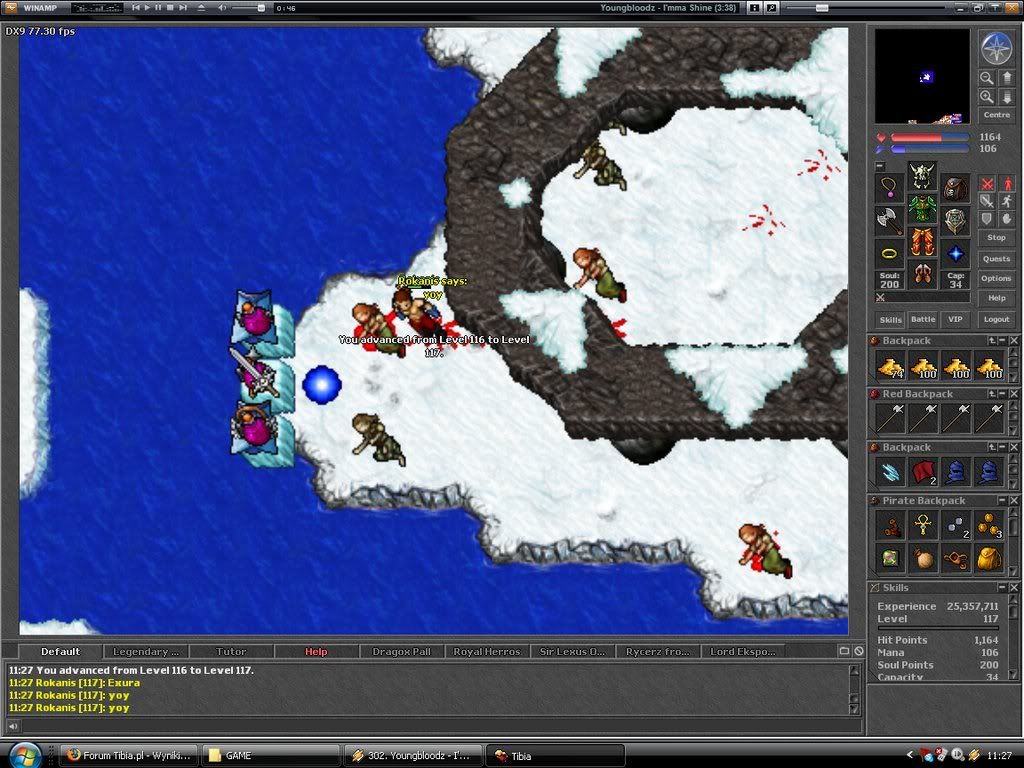Select the horned helmet equipment slot
Viewport: 1024px width, 768px height.
[922, 176]
